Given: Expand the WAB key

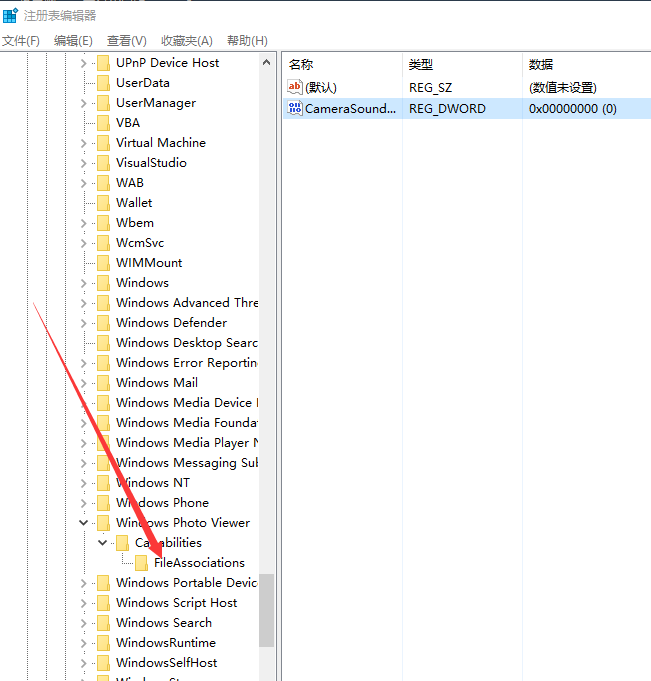Looking at the screenshot, I should coord(83,183).
